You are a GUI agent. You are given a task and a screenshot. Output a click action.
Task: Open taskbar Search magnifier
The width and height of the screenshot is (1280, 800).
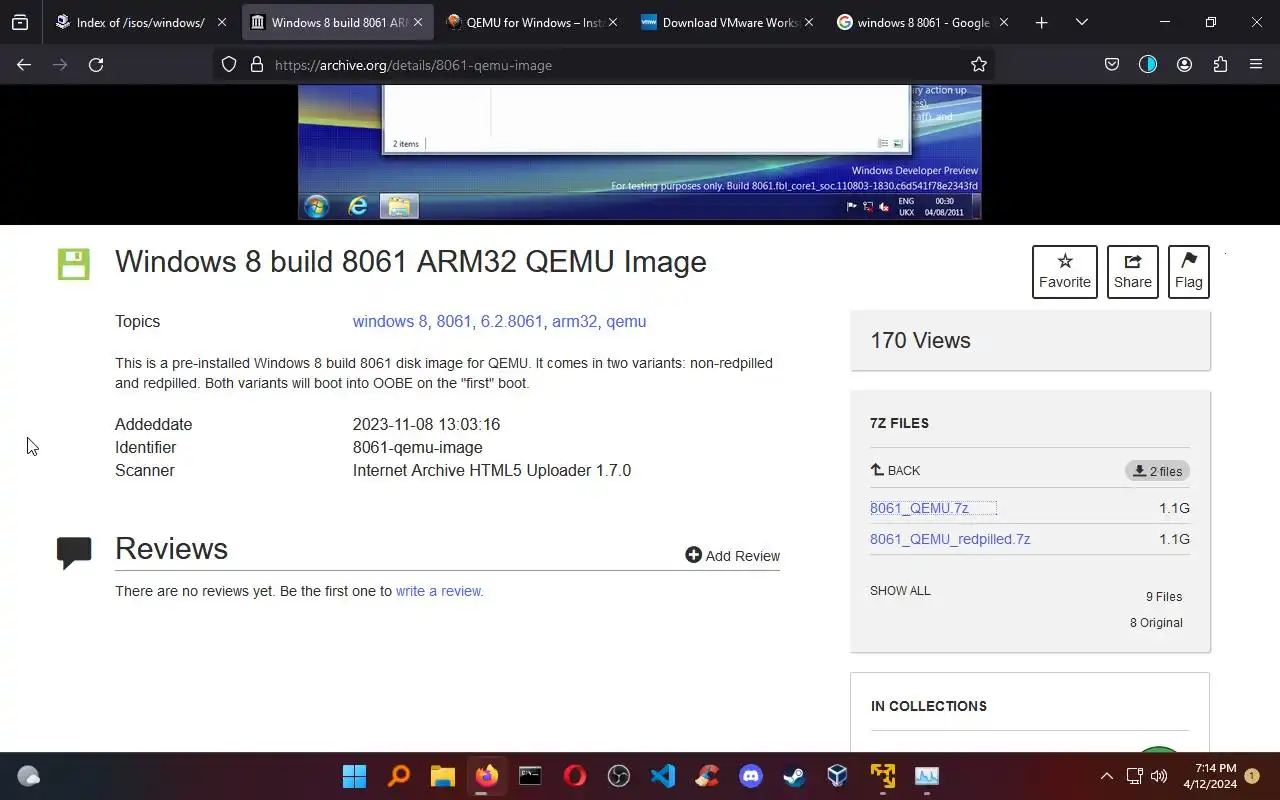pos(398,776)
